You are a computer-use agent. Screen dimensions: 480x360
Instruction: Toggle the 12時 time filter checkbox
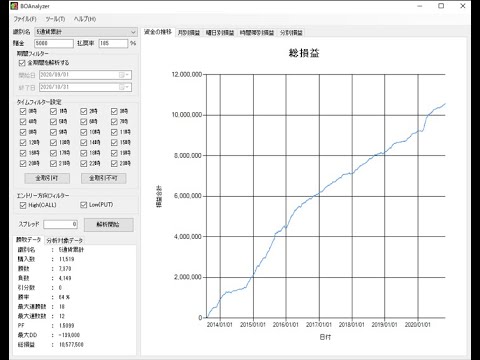[23, 143]
